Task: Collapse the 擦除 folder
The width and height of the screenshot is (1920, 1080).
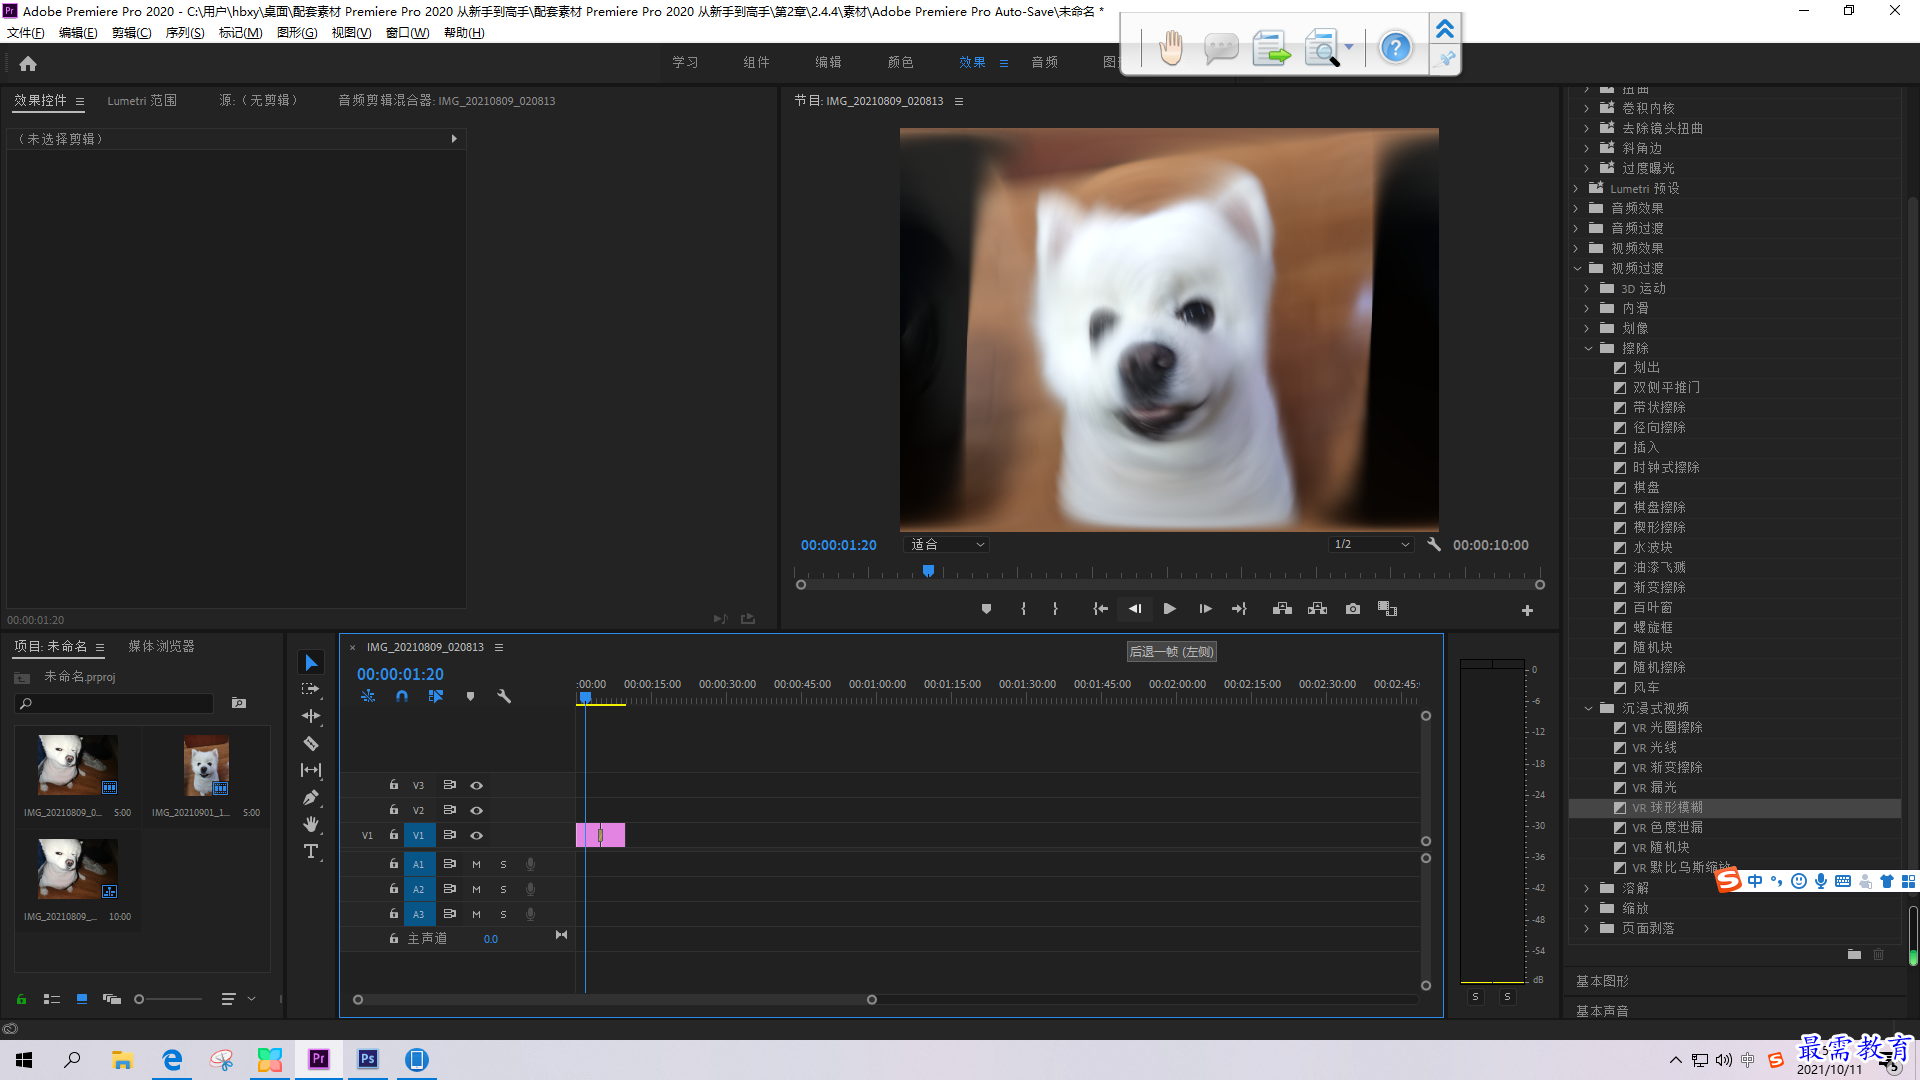Action: [1588, 348]
